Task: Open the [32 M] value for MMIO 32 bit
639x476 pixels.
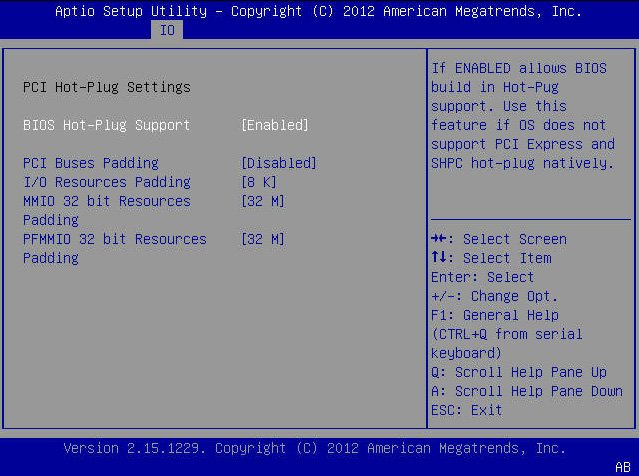Action: [x=263, y=201]
